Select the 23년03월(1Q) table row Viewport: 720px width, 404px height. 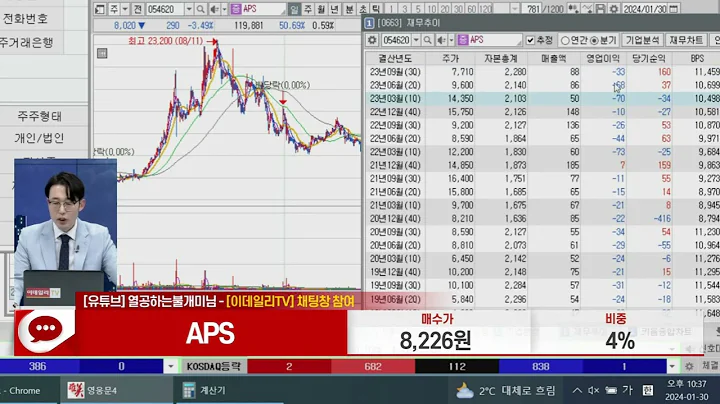coord(542,98)
